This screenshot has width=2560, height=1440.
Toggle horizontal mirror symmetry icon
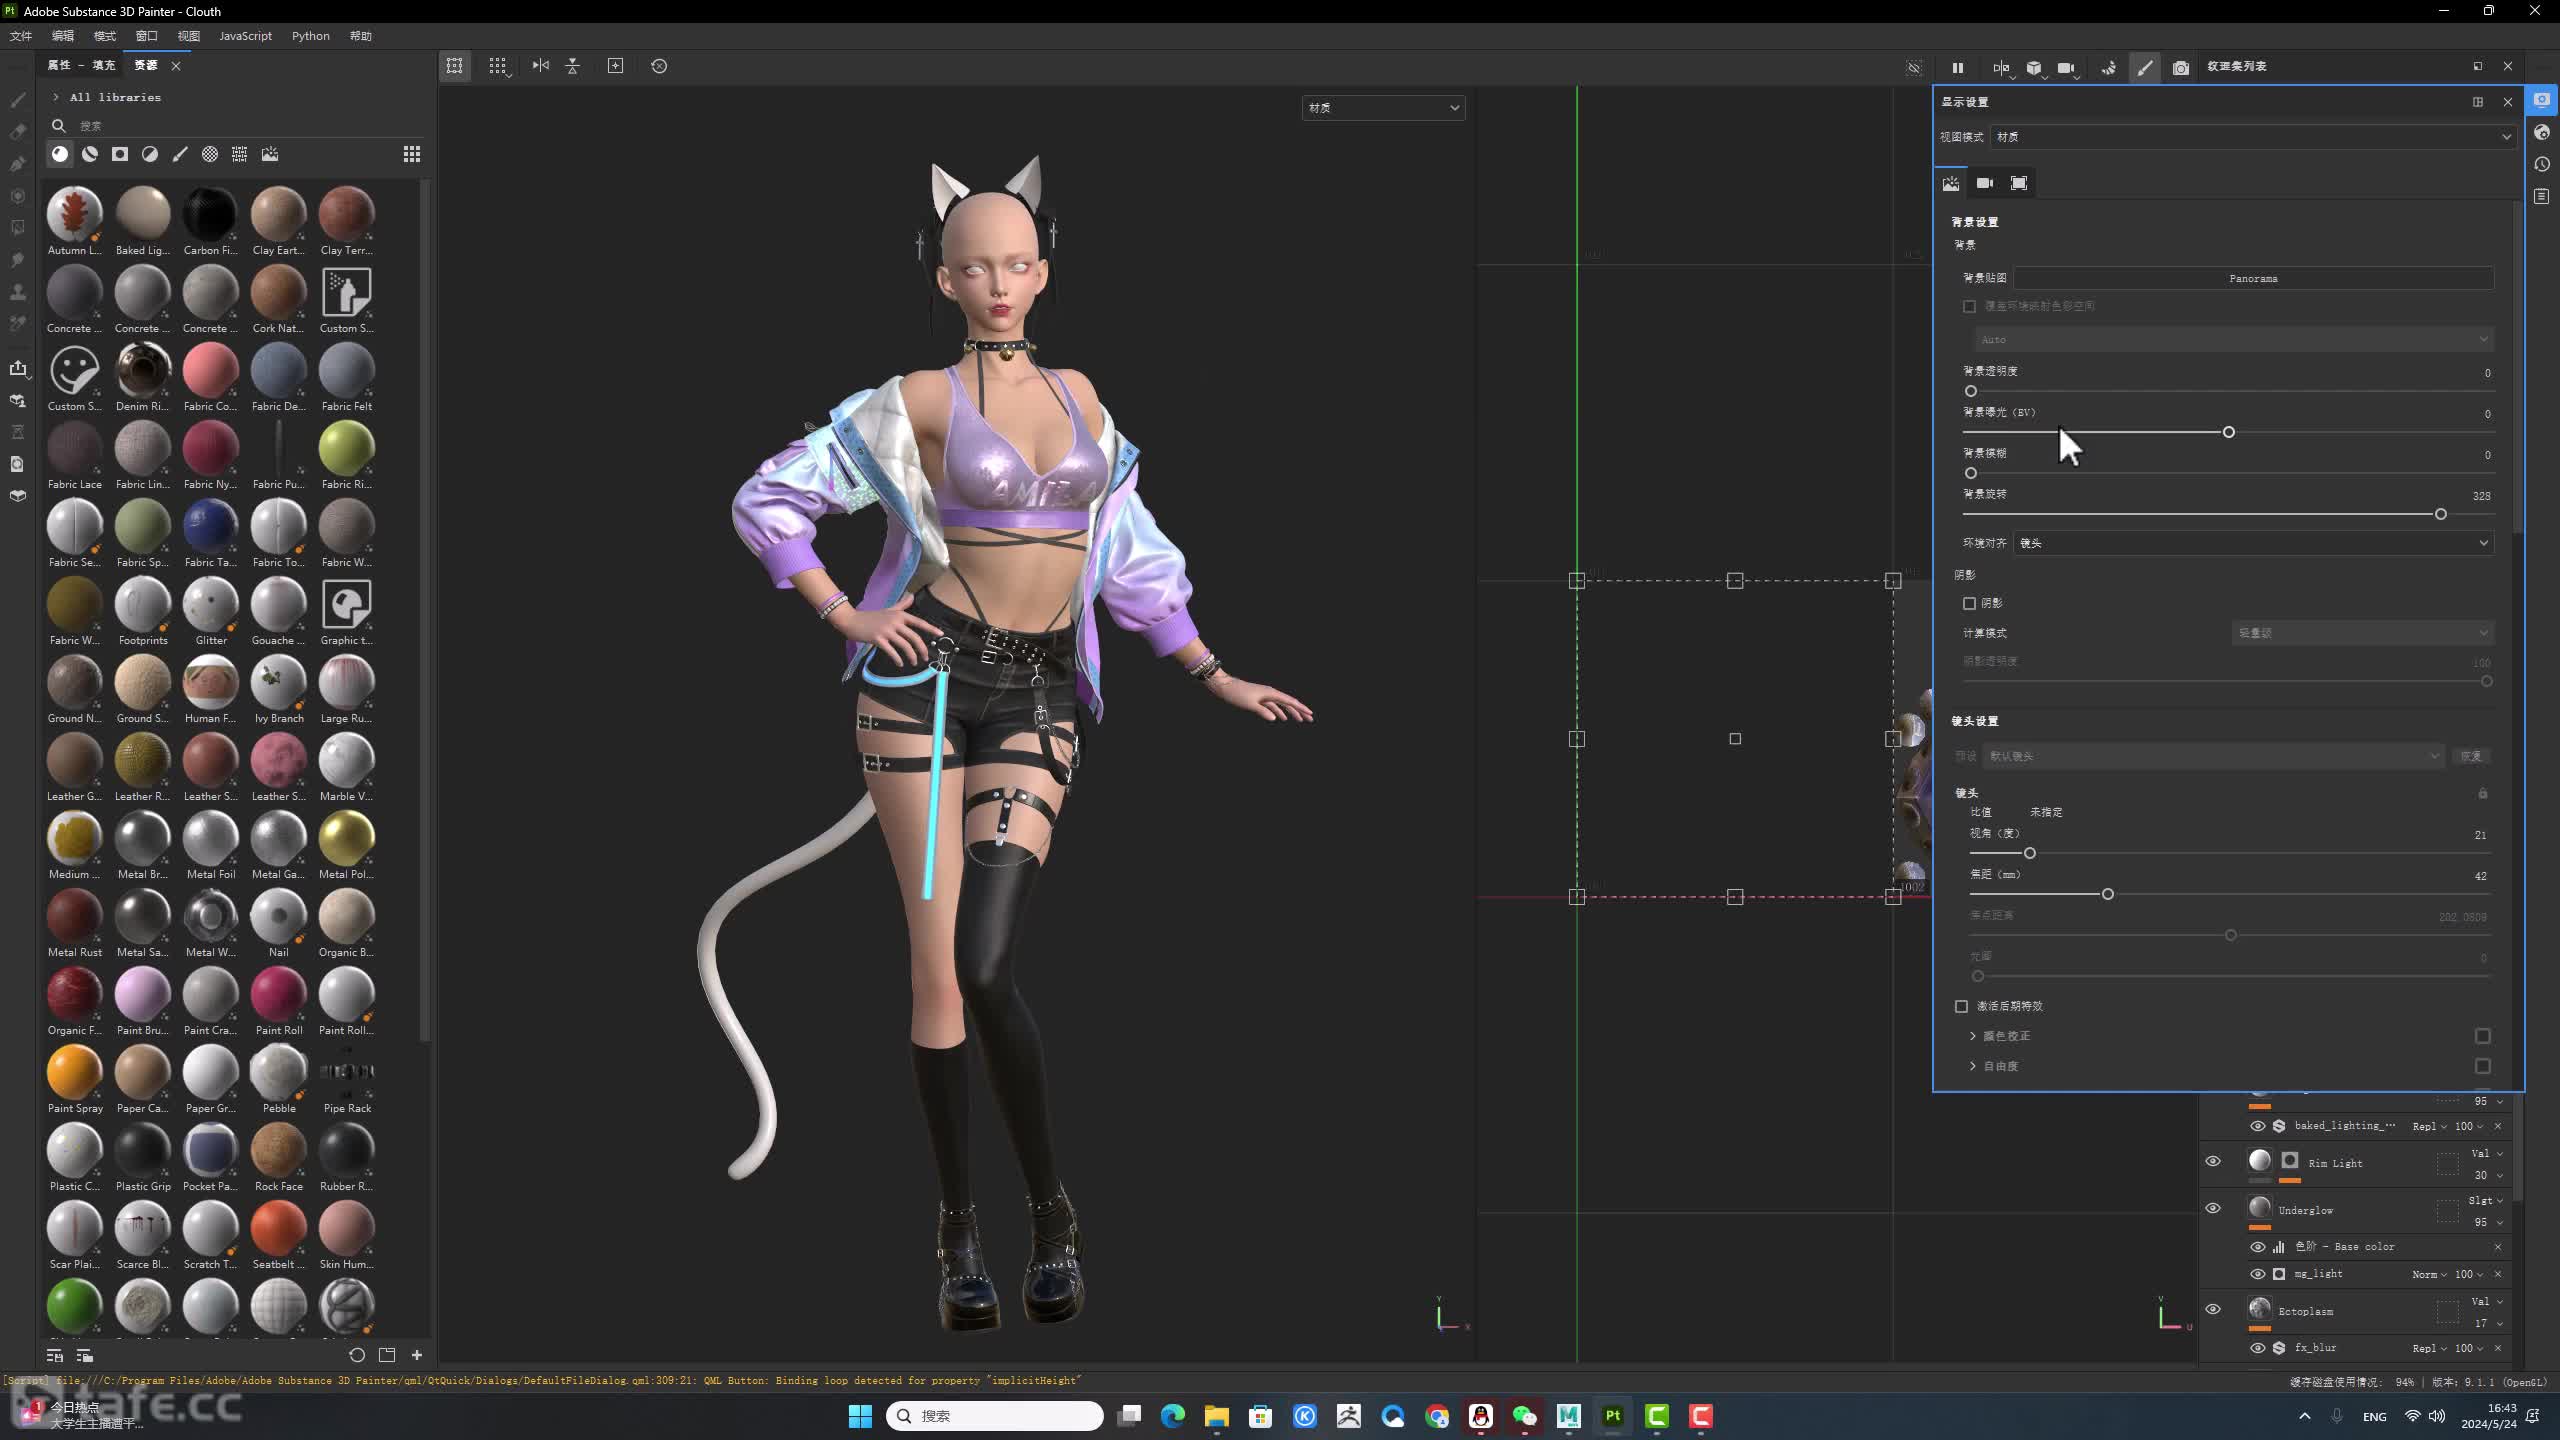[541, 66]
